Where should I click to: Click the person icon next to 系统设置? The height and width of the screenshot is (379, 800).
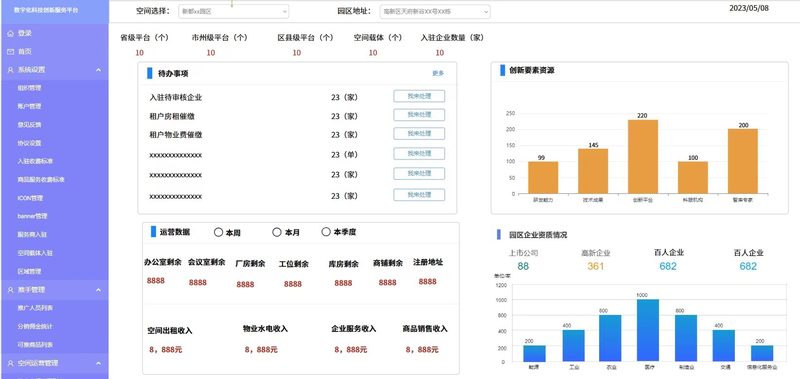click(x=10, y=70)
